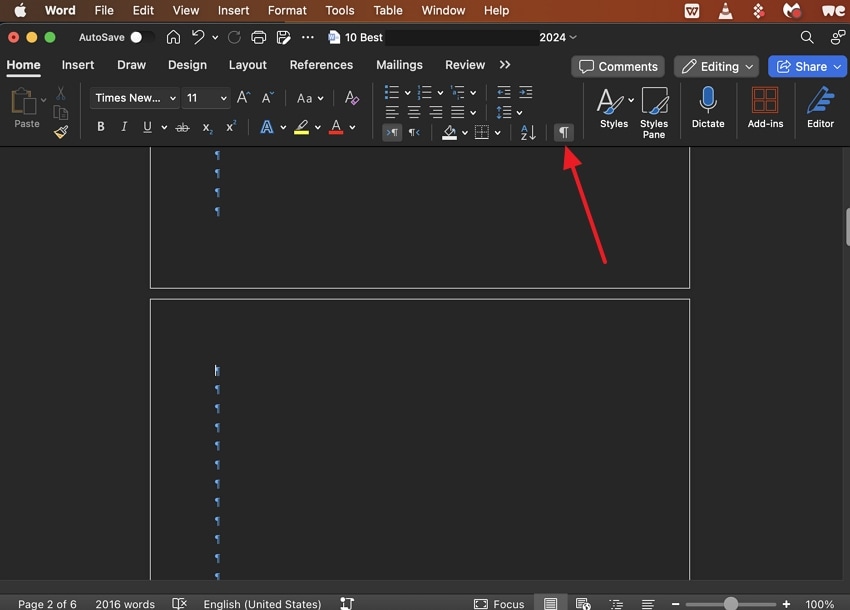The width and height of the screenshot is (850, 610).
Task: Clear all formatting
Action: click(352, 98)
